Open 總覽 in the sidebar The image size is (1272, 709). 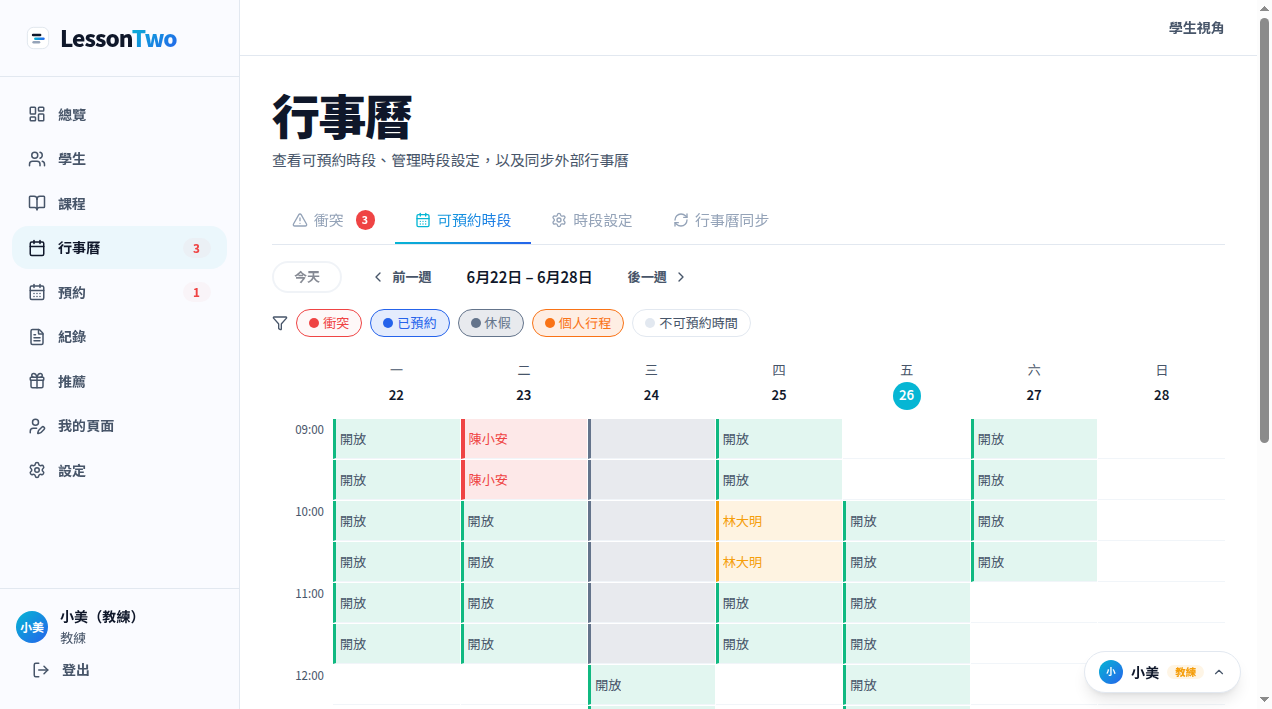[x=119, y=115]
